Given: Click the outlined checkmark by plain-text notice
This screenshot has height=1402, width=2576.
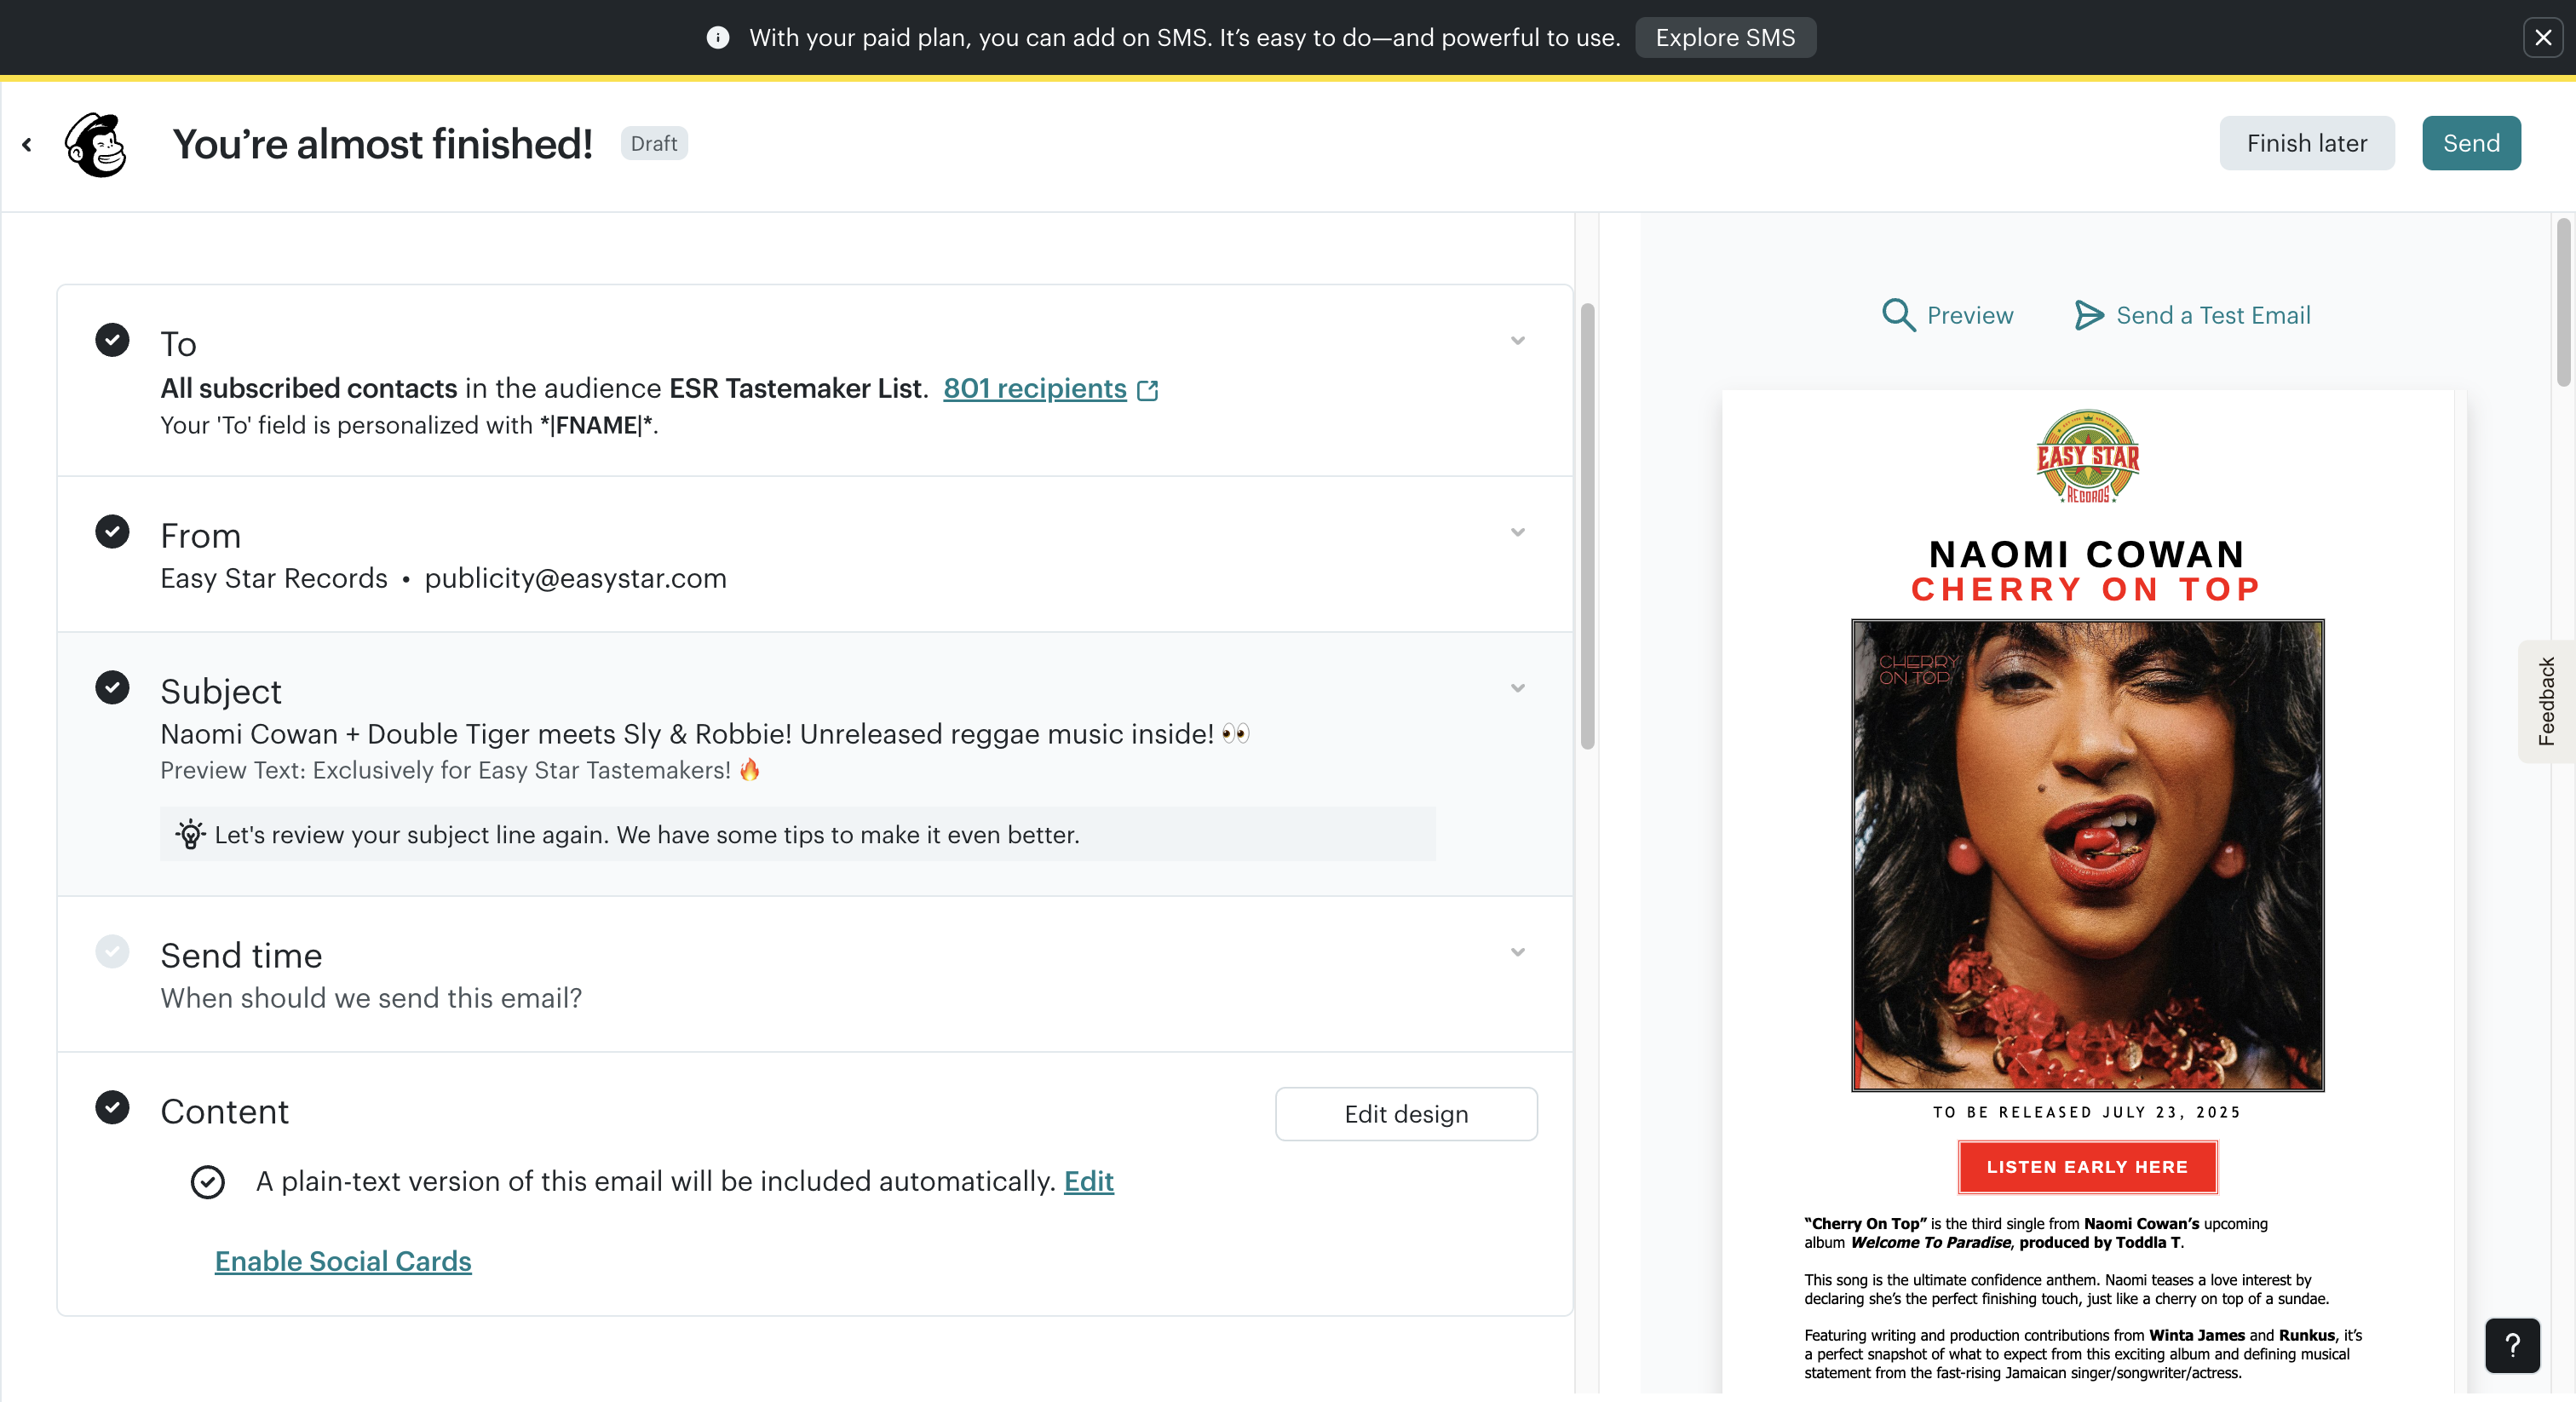Looking at the screenshot, I should click(208, 1182).
